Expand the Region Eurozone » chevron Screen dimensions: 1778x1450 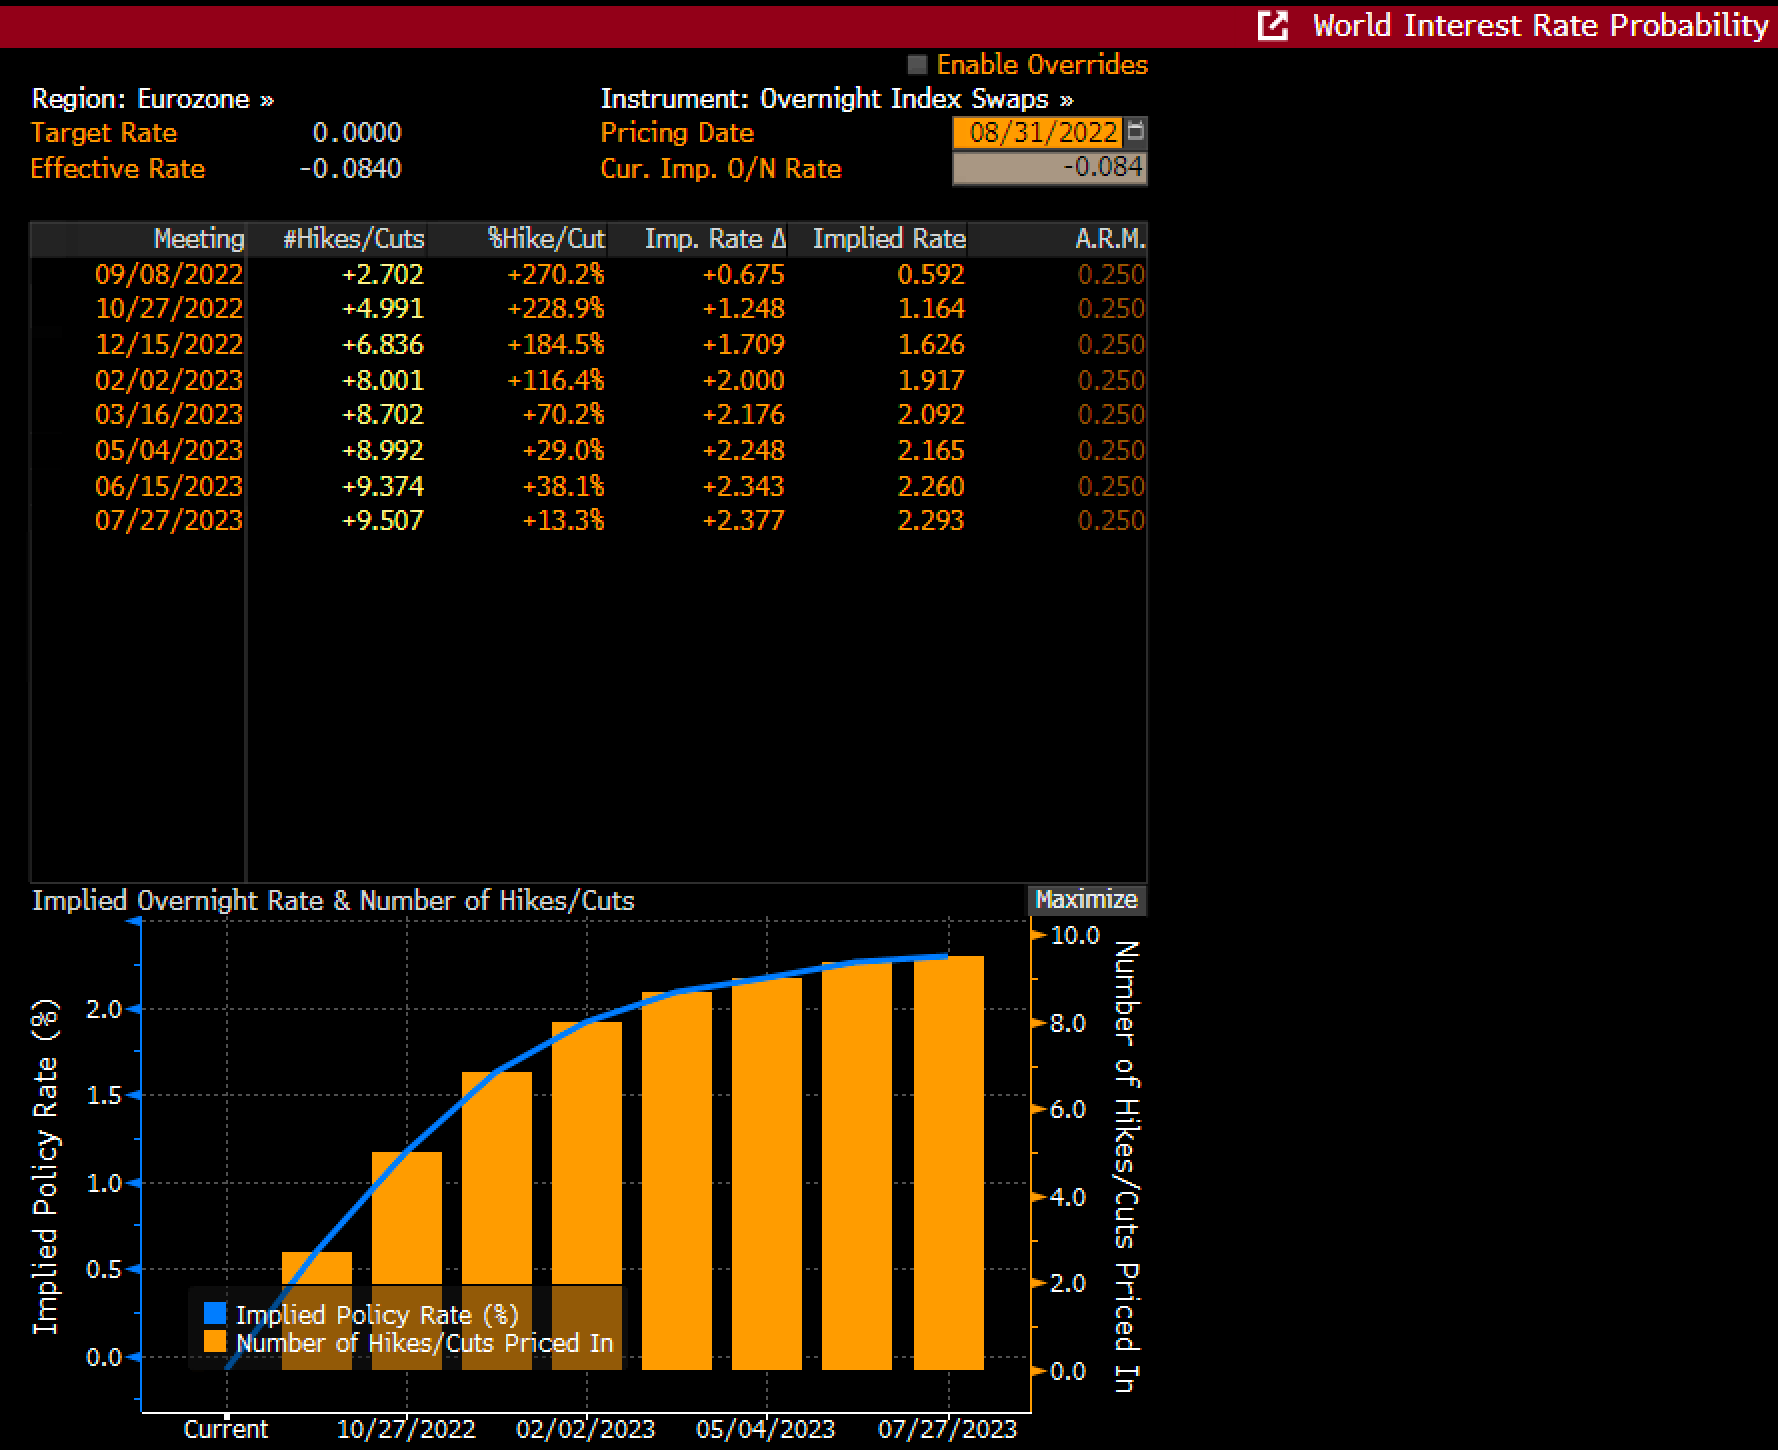(x=266, y=98)
